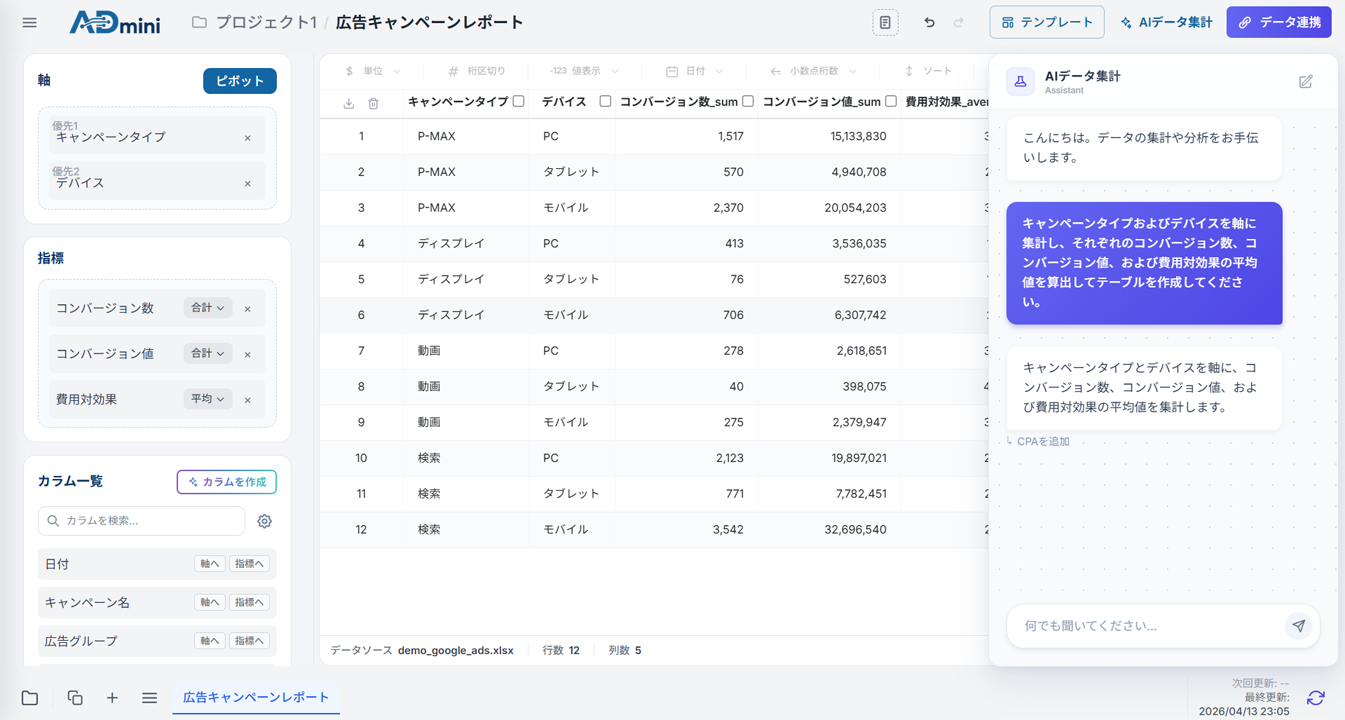Click the ディスプレイ cell in row 4
This screenshot has height=720, width=1345.
coord(451,244)
